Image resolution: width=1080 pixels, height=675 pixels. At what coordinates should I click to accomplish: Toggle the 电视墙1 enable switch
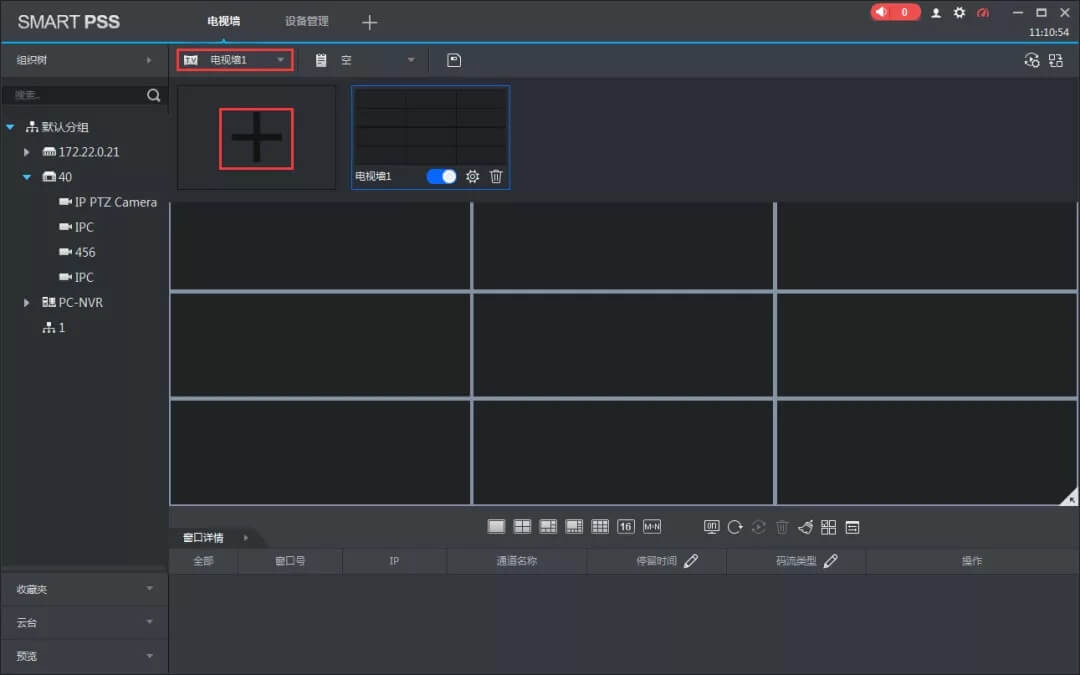(x=441, y=176)
